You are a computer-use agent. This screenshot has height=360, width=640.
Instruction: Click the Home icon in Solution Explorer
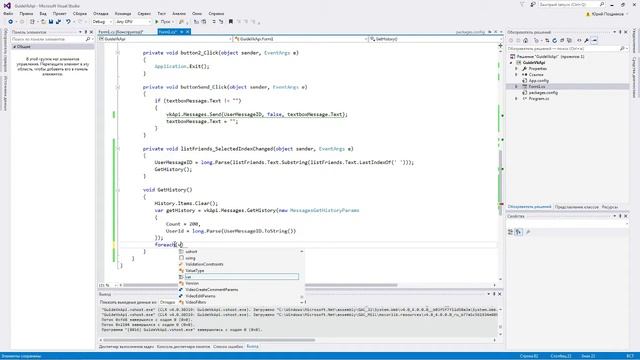click(526, 40)
